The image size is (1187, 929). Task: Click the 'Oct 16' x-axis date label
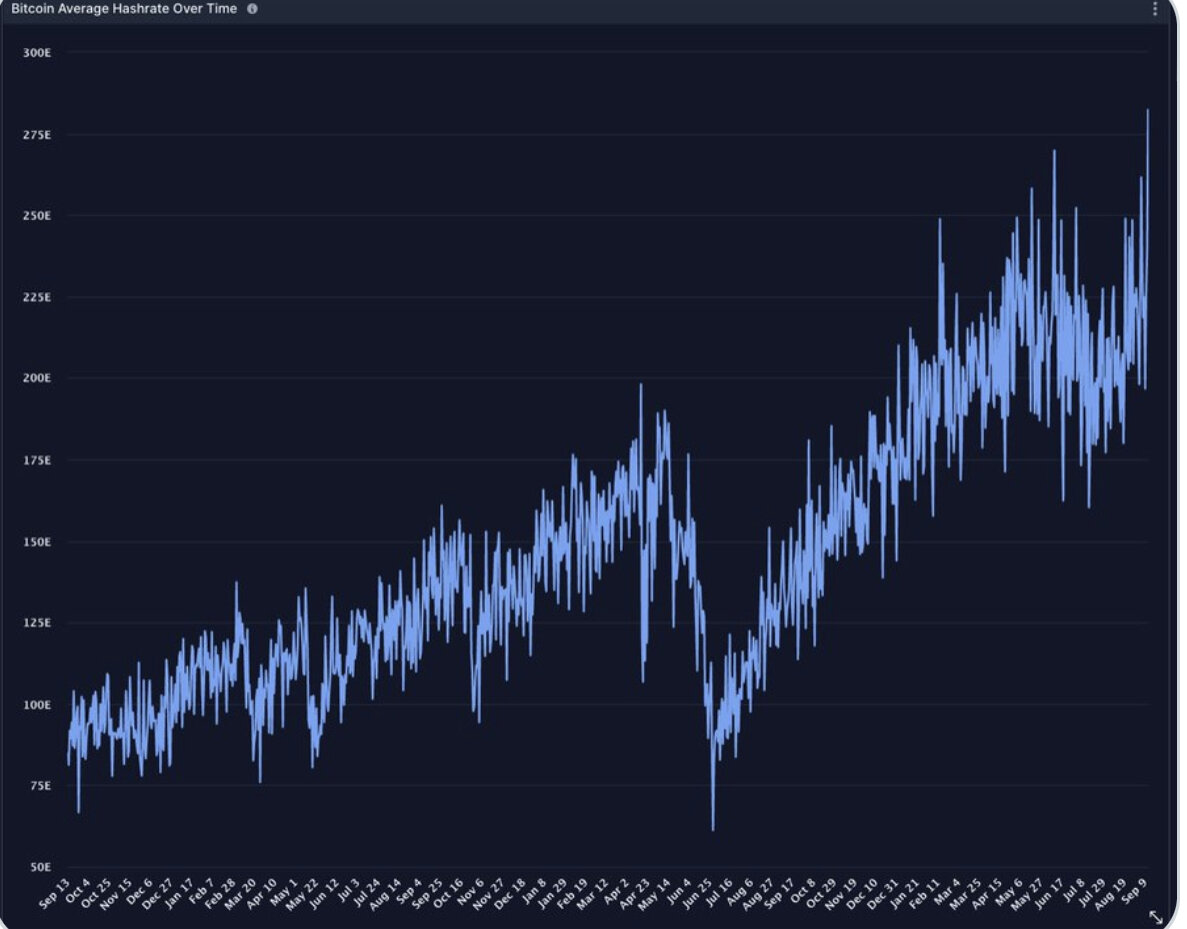point(450,893)
